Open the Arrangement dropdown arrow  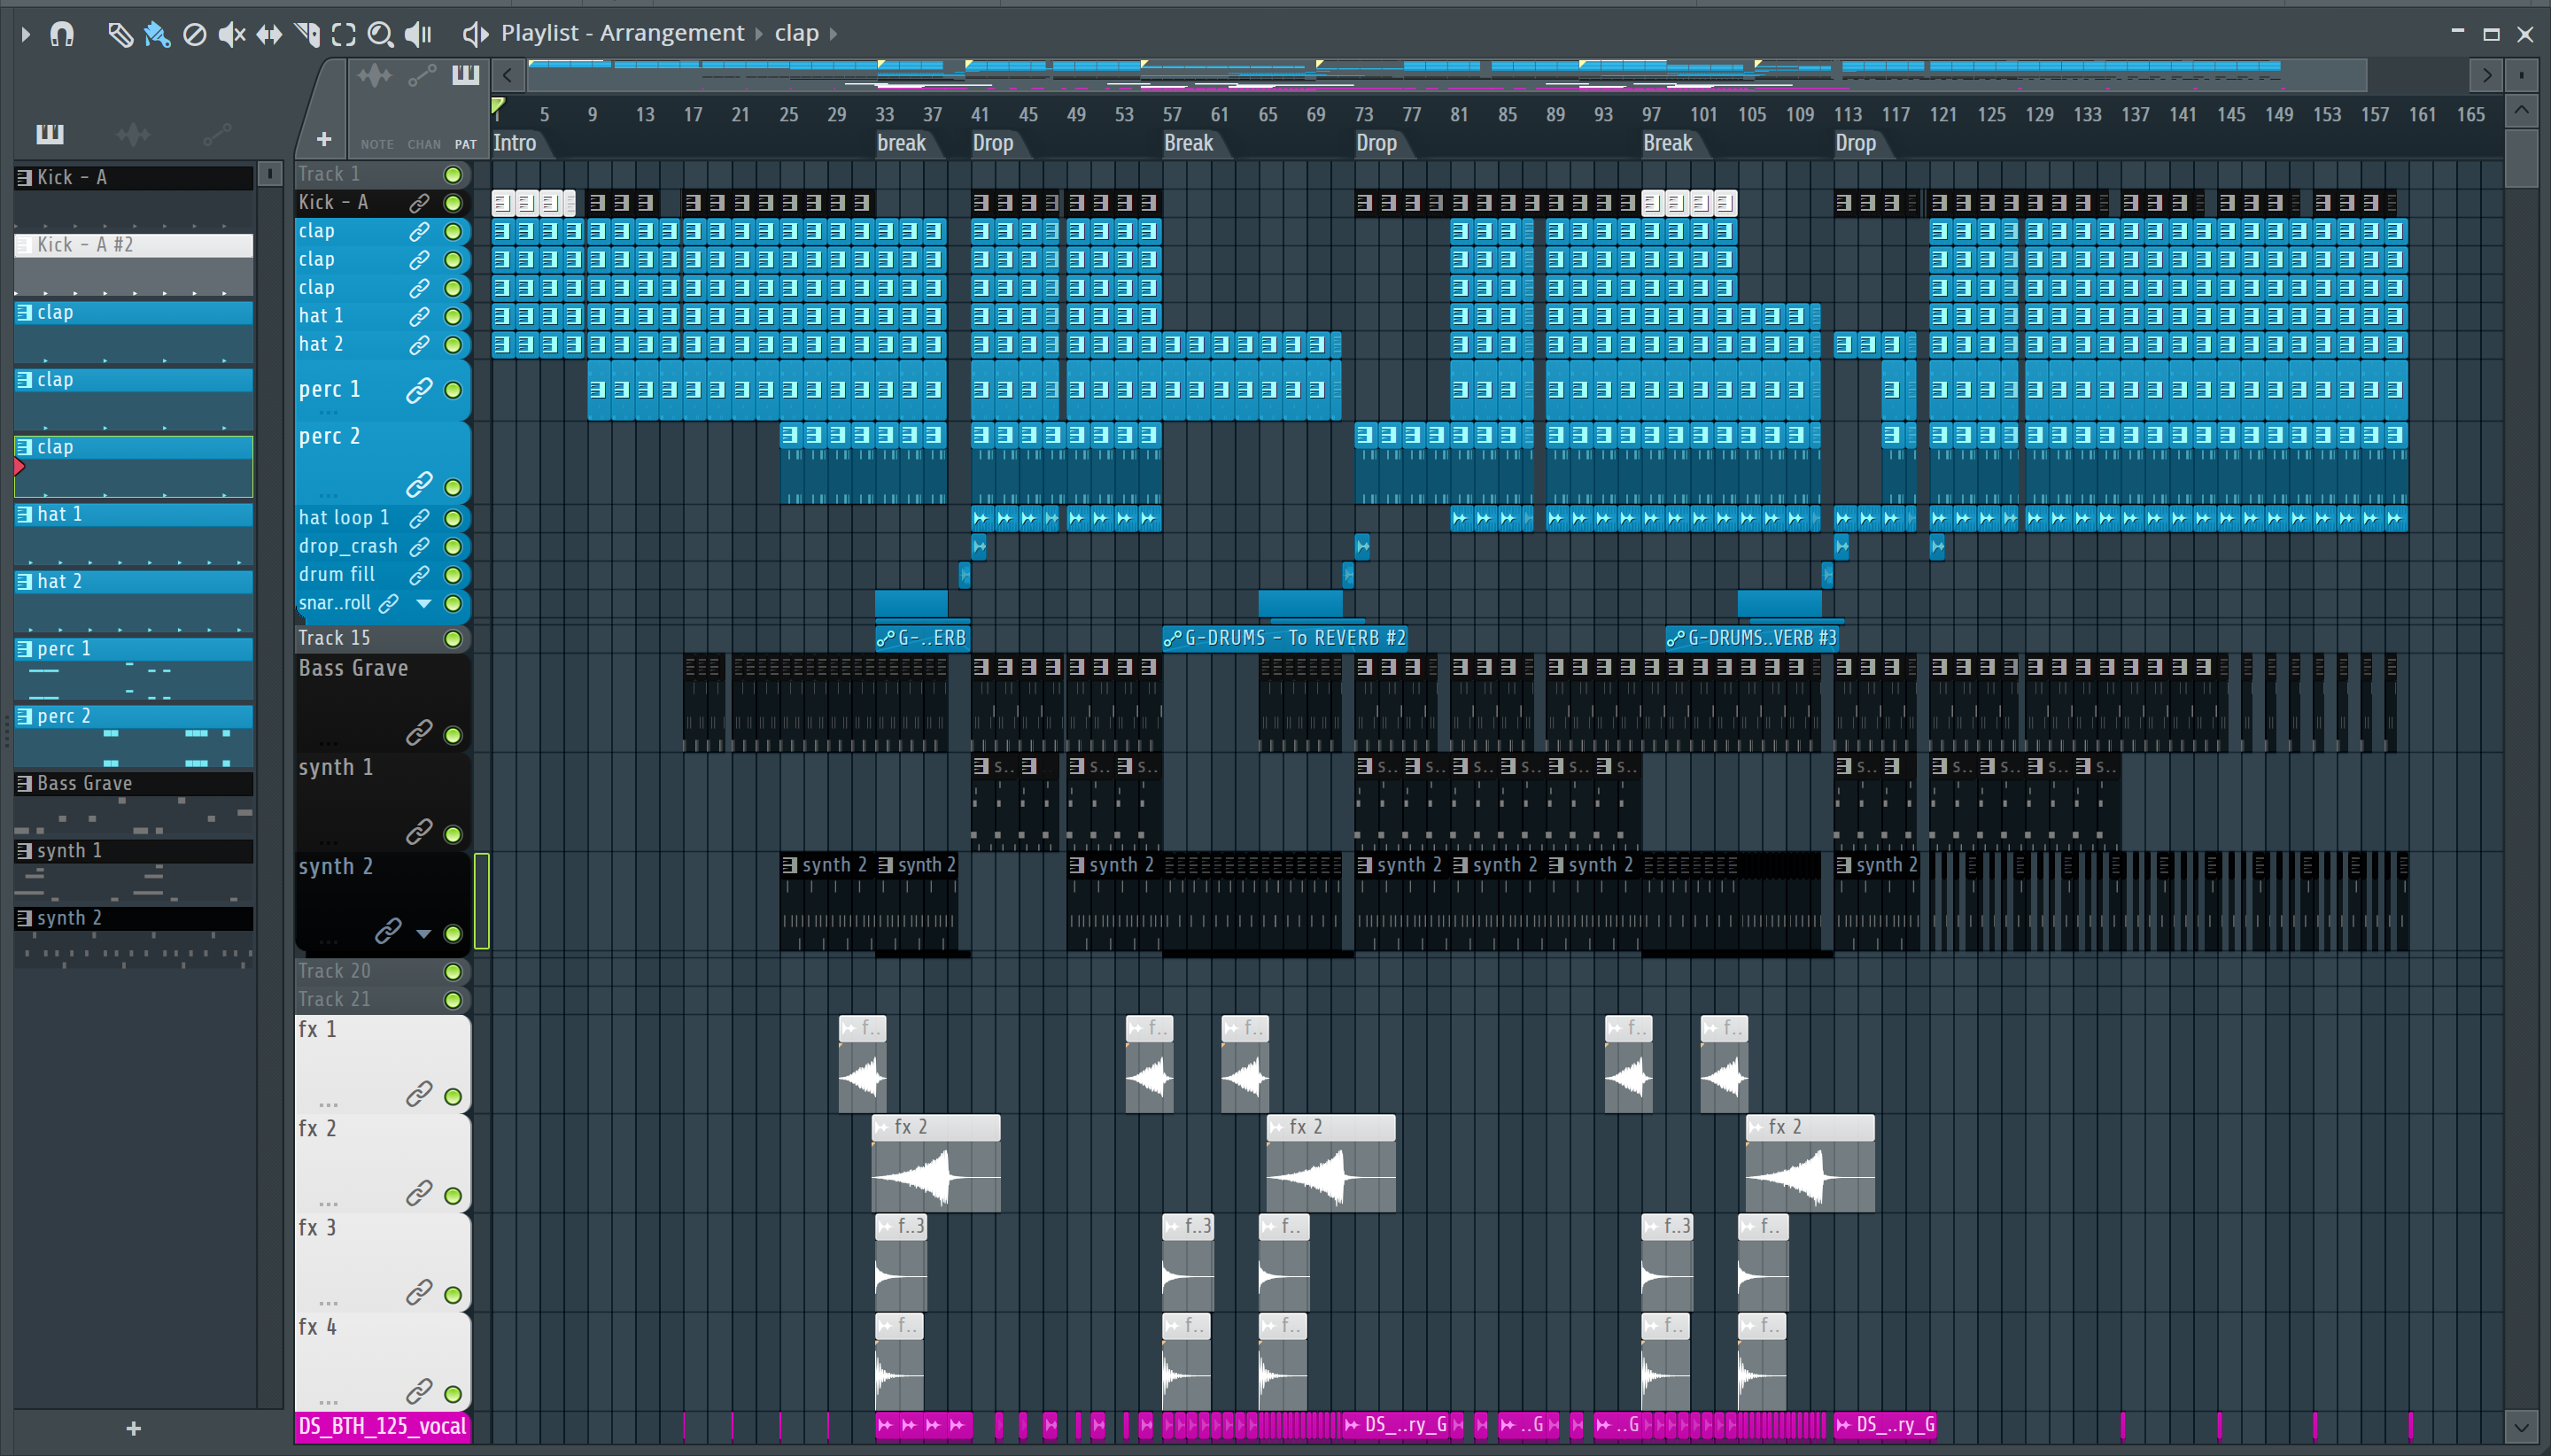(x=758, y=33)
